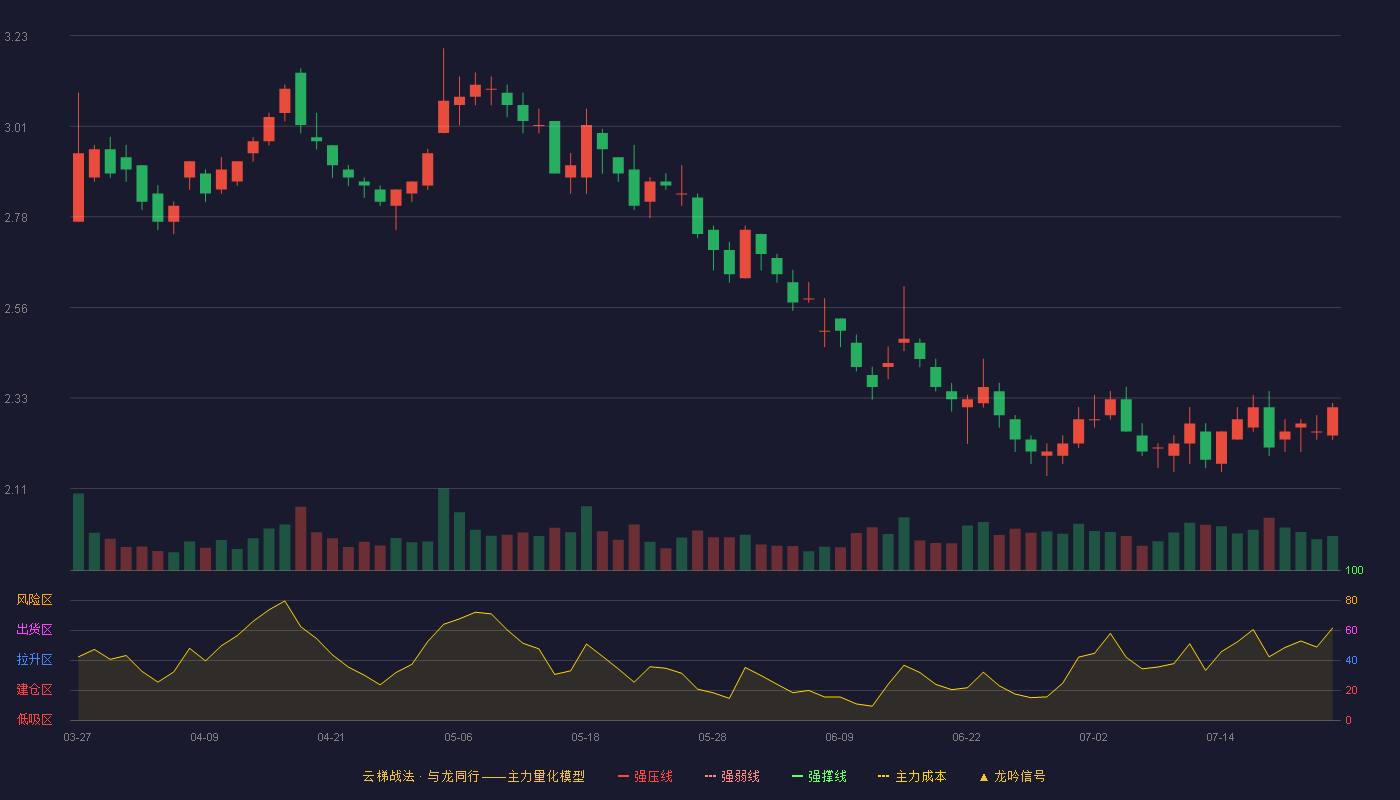Click the 风险区 zone label

(34, 600)
